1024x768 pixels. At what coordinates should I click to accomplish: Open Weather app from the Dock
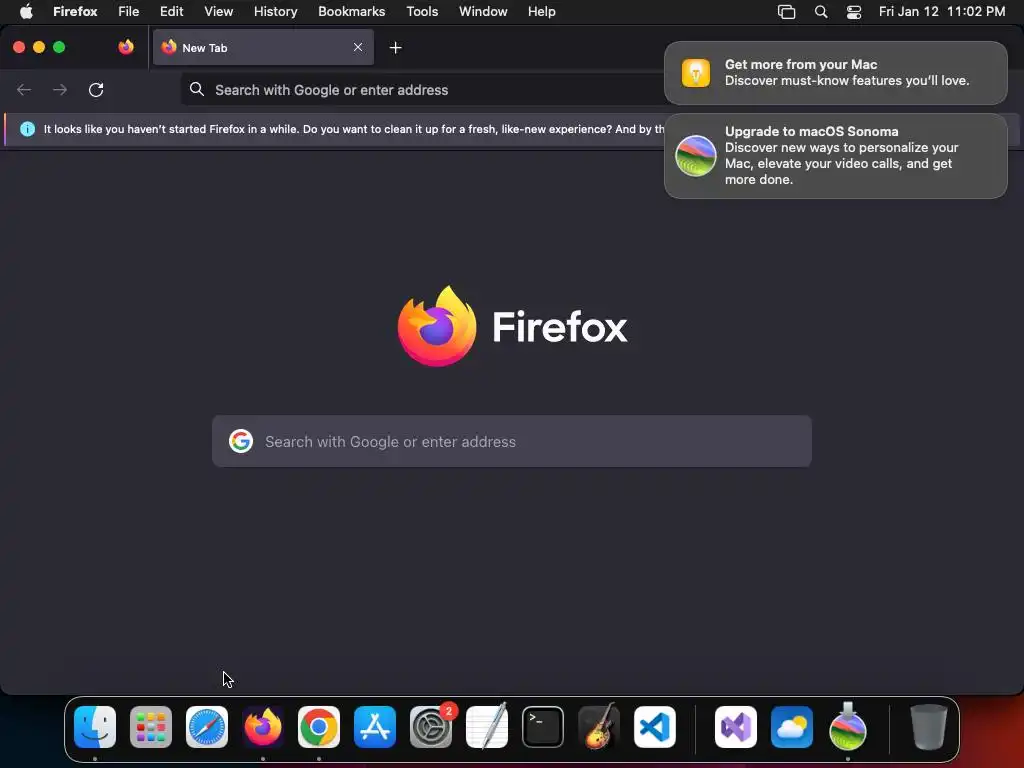pos(792,727)
